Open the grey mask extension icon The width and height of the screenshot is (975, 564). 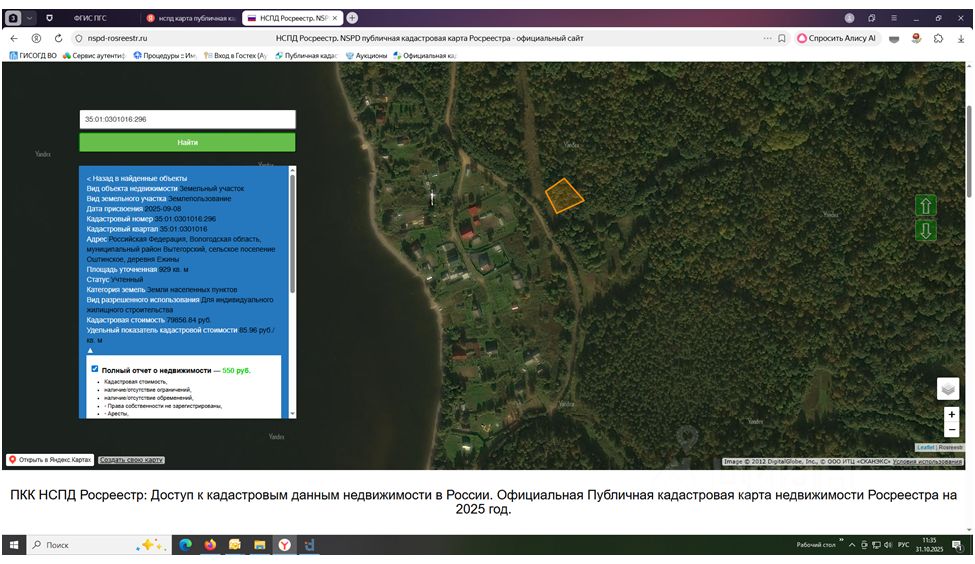pos(894,39)
